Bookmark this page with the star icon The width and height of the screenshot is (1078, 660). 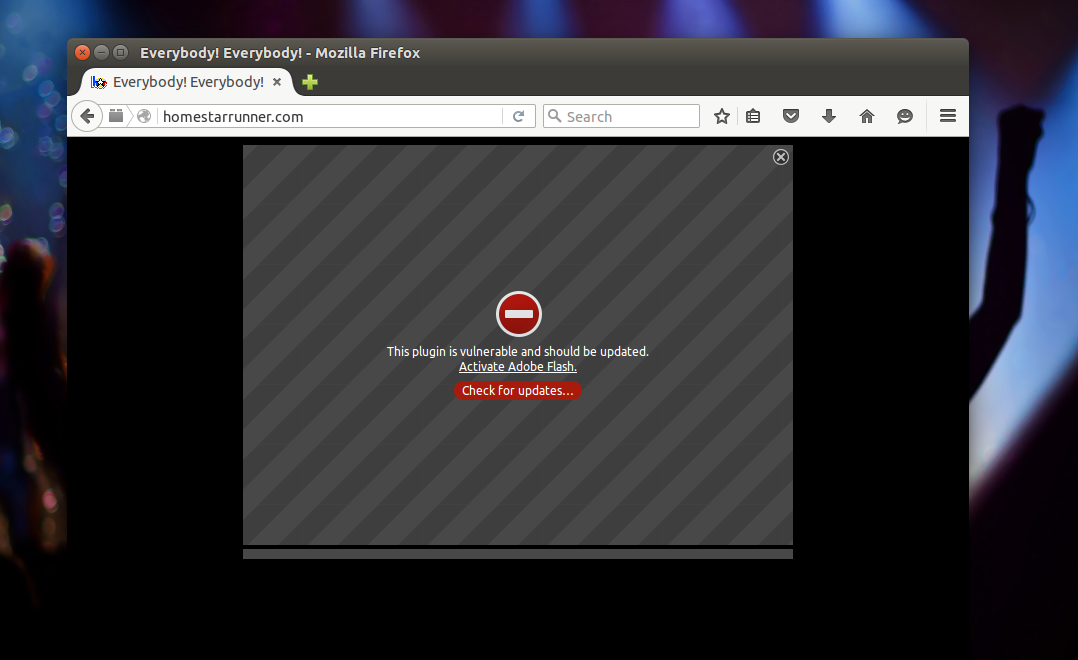point(721,116)
